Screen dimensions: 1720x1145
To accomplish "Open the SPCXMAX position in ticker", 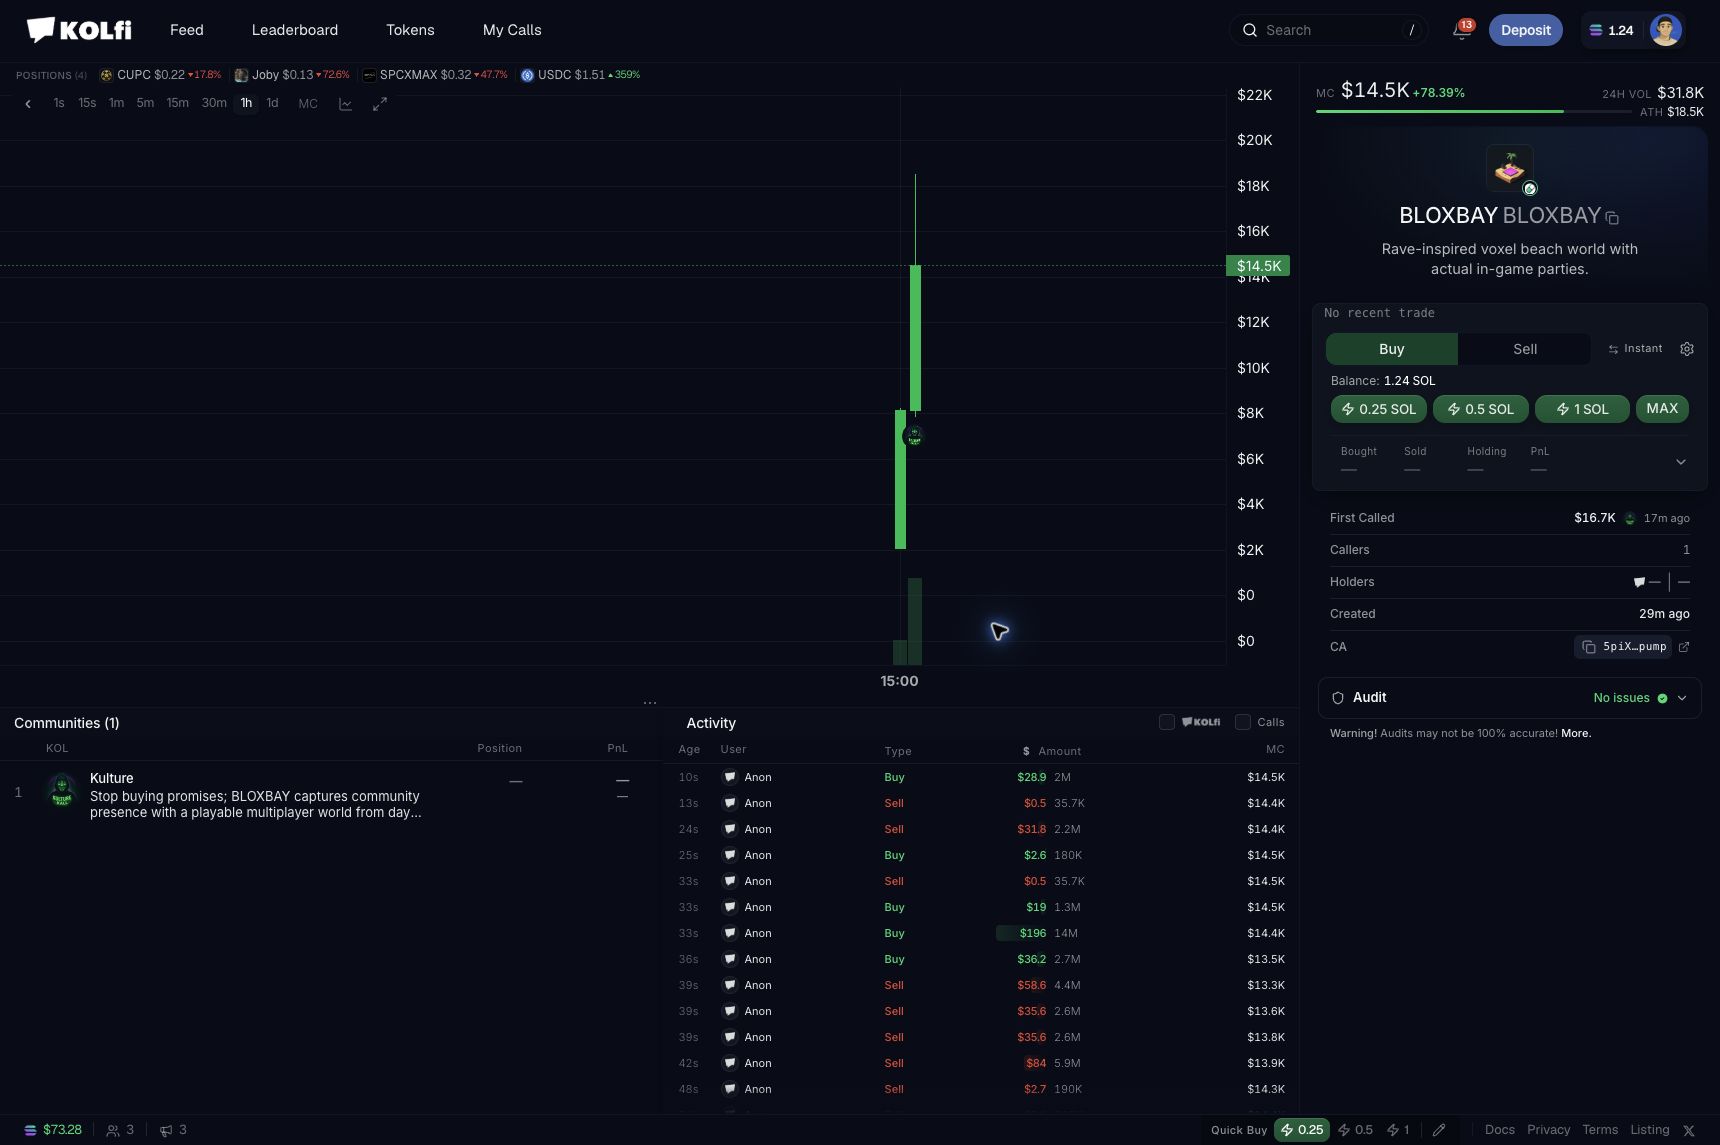I will click(435, 75).
